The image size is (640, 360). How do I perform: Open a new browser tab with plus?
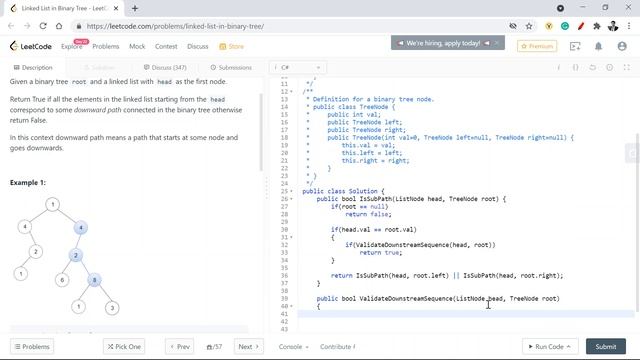(135, 8)
